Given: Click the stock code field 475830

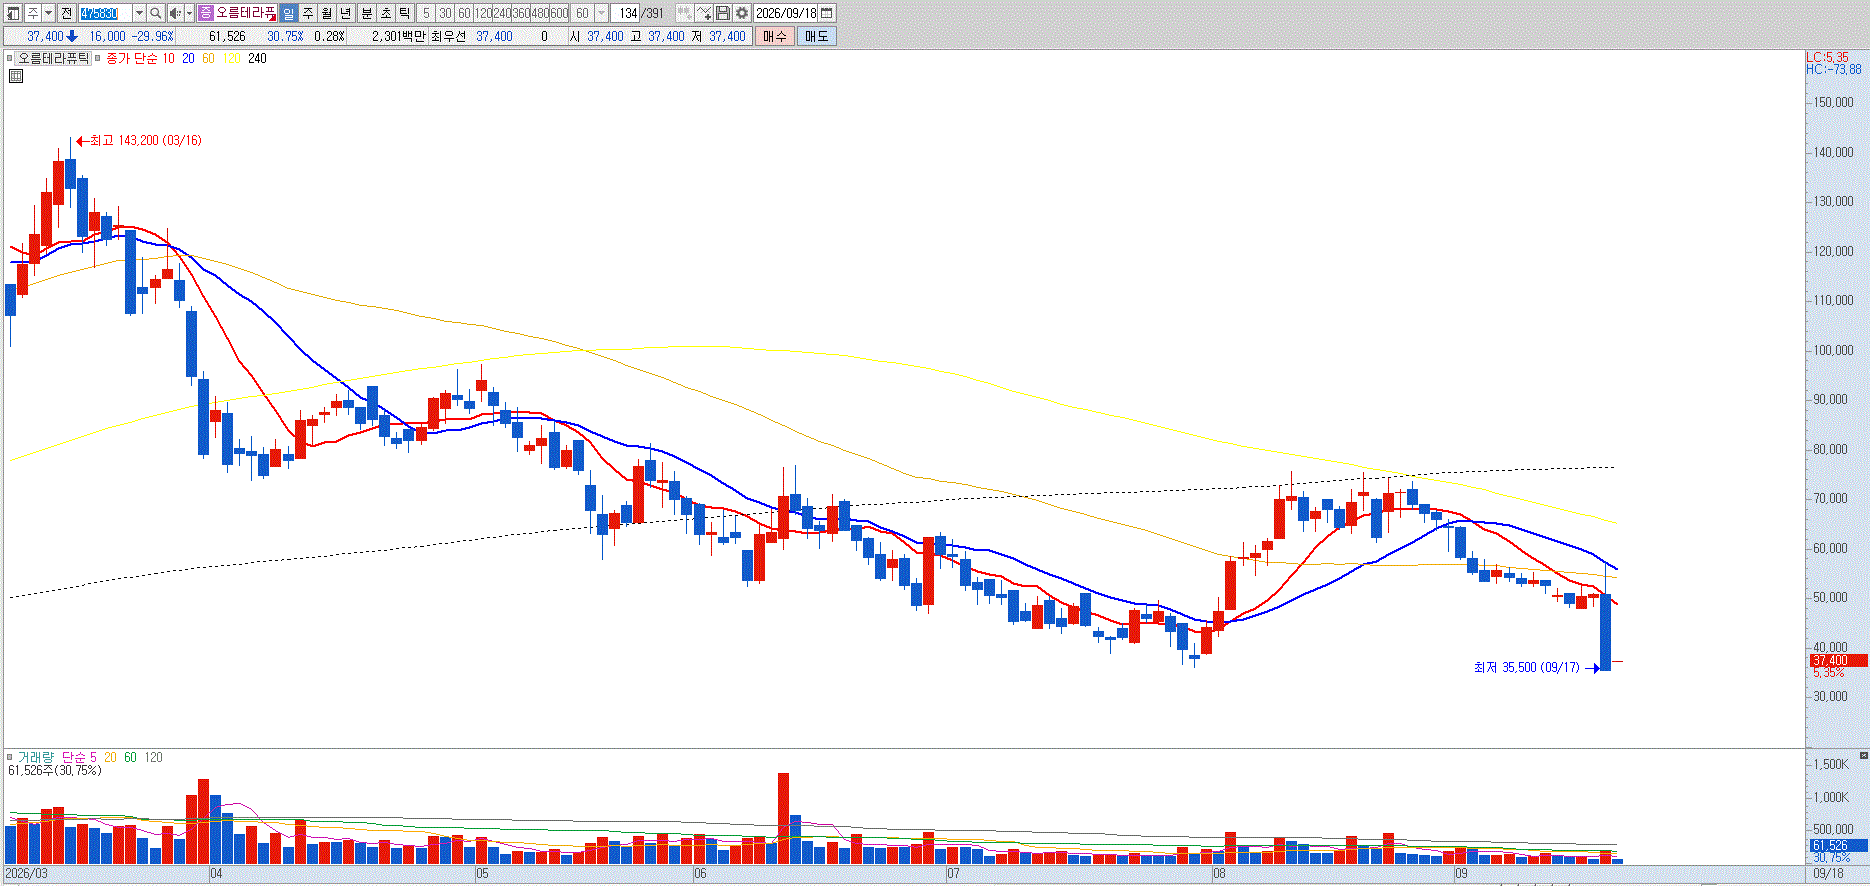Looking at the screenshot, I should 105,13.
